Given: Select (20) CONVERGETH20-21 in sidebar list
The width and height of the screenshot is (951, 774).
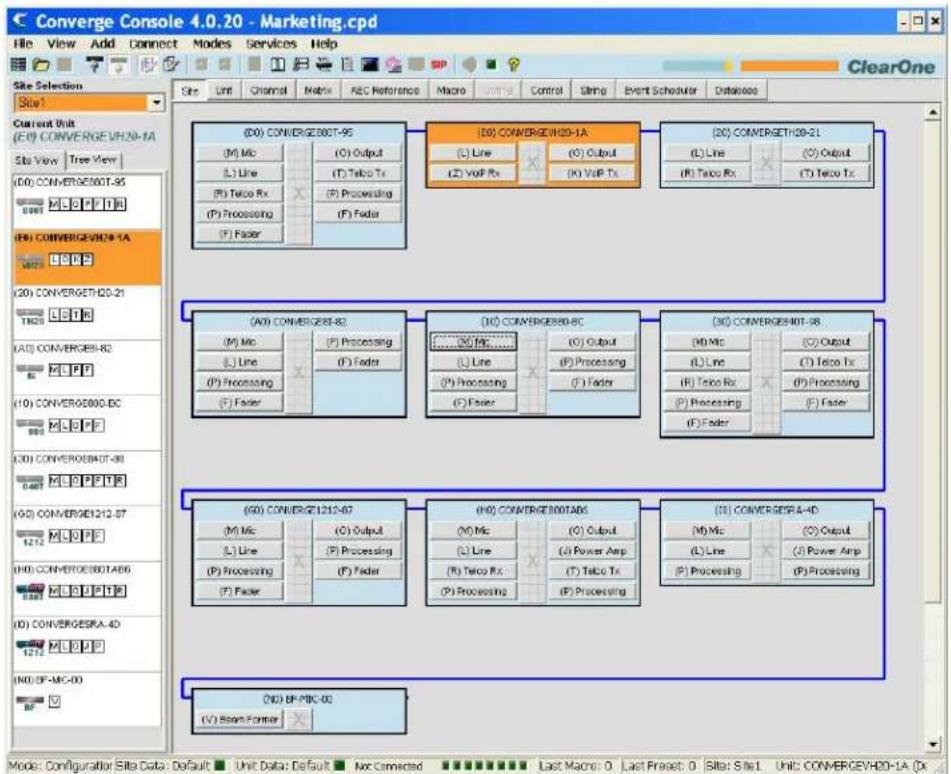Looking at the screenshot, I should tap(87, 312).
